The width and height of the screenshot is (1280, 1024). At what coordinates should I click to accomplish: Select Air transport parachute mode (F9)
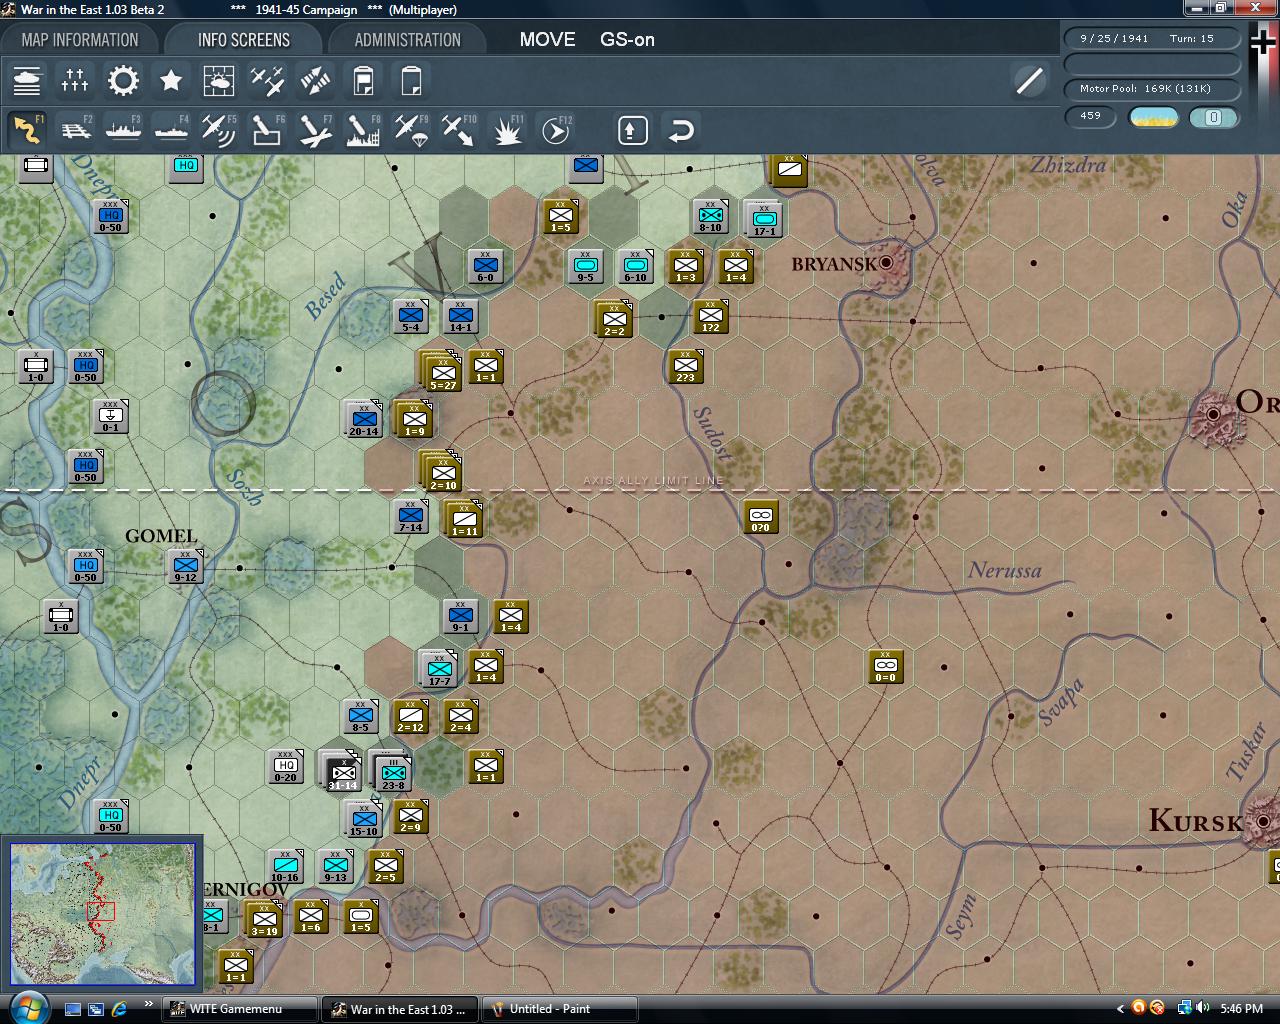click(410, 130)
